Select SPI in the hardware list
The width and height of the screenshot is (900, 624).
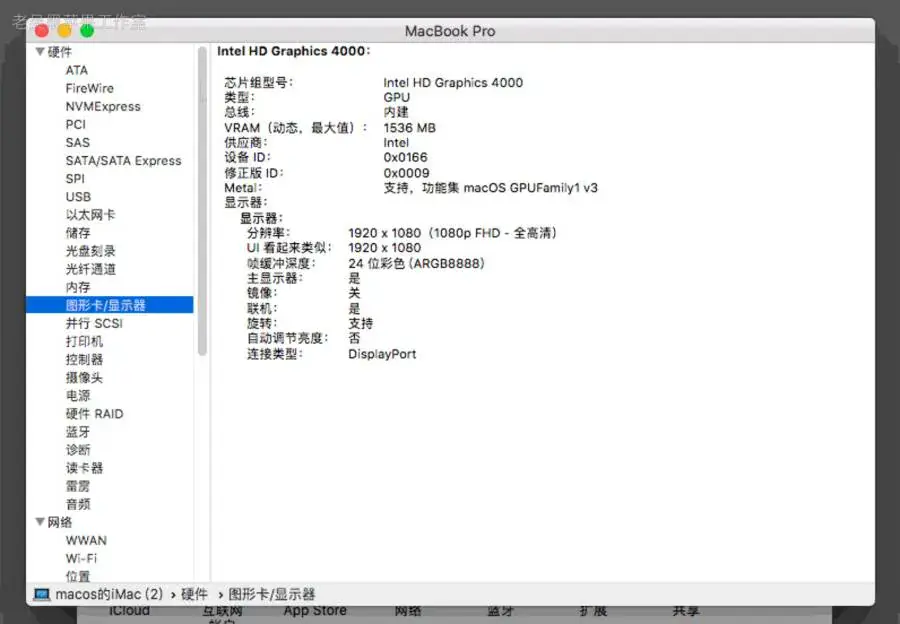click(75, 179)
